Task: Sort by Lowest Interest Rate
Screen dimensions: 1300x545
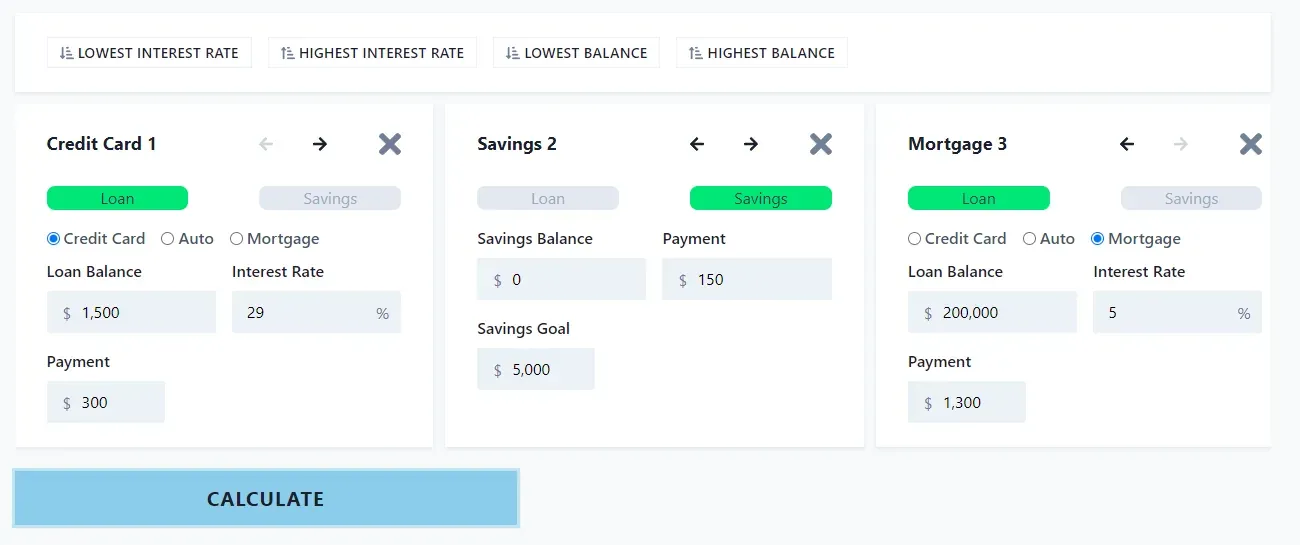Action: [x=149, y=53]
